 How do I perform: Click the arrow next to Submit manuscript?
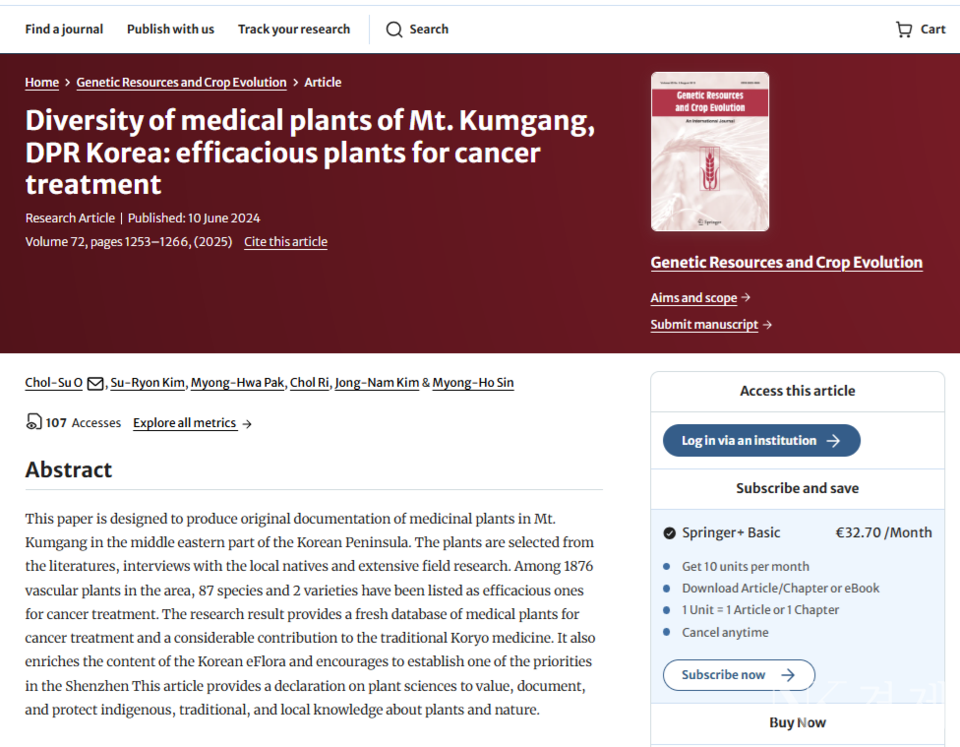767,325
